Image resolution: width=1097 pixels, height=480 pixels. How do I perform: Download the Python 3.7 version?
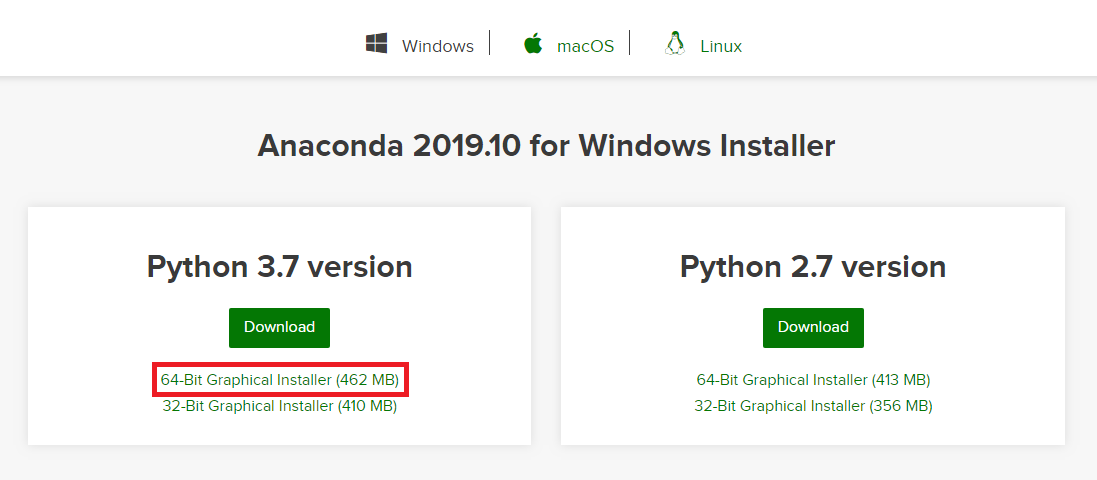coord(279,327)
